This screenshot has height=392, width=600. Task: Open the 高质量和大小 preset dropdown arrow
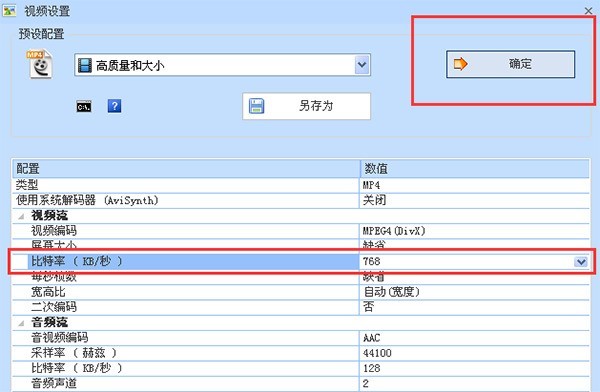coord(362,65)
